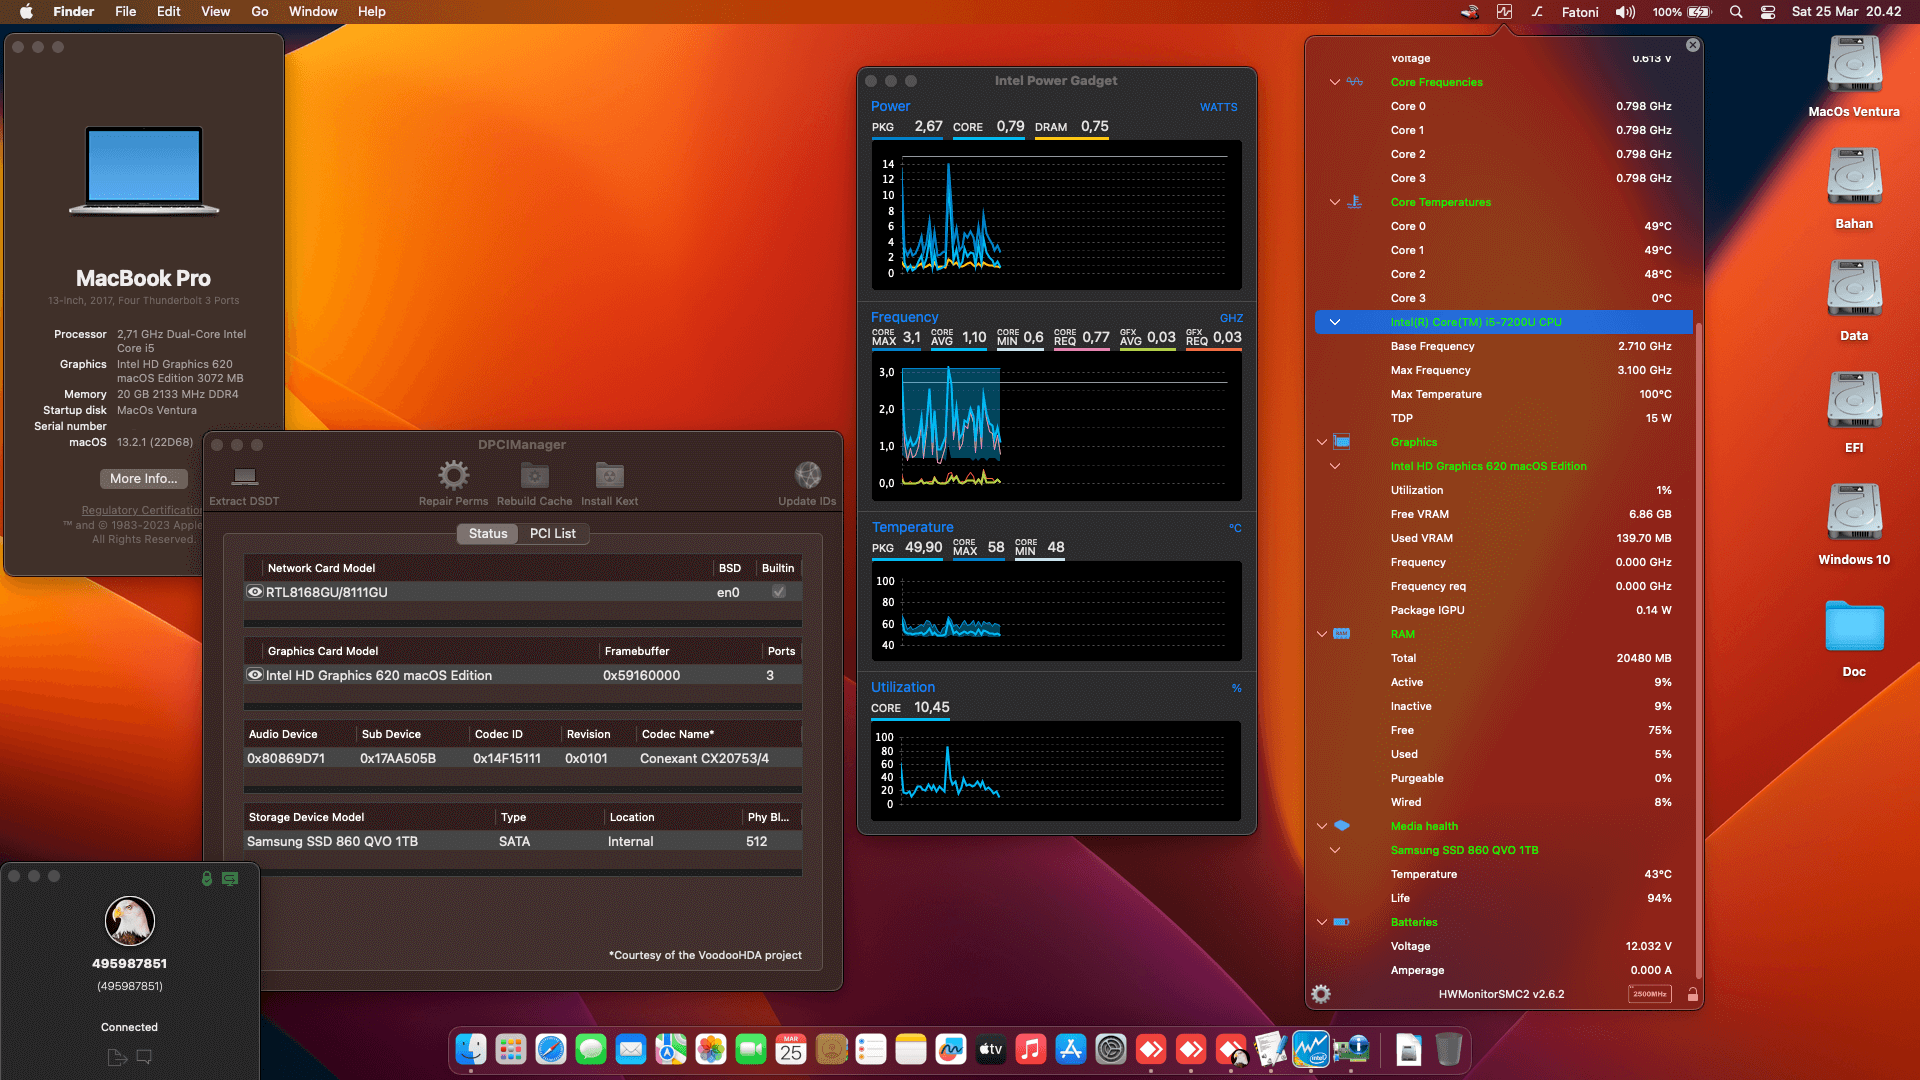Close the HWMonitorSMC2 popover with X button
The image size is (1920, 1080).
[1692, 45]
